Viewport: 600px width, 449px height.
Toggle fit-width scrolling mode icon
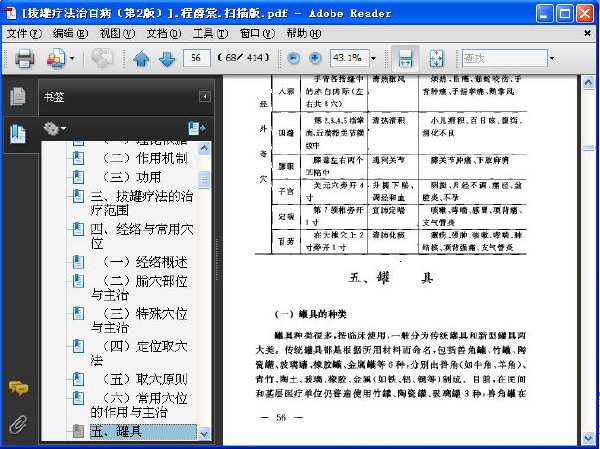(405, 58)
